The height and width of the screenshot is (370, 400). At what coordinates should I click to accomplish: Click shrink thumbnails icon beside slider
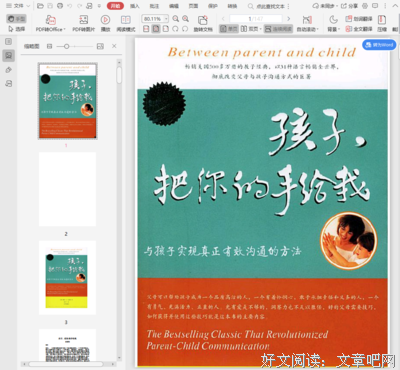tap(49, 46)
